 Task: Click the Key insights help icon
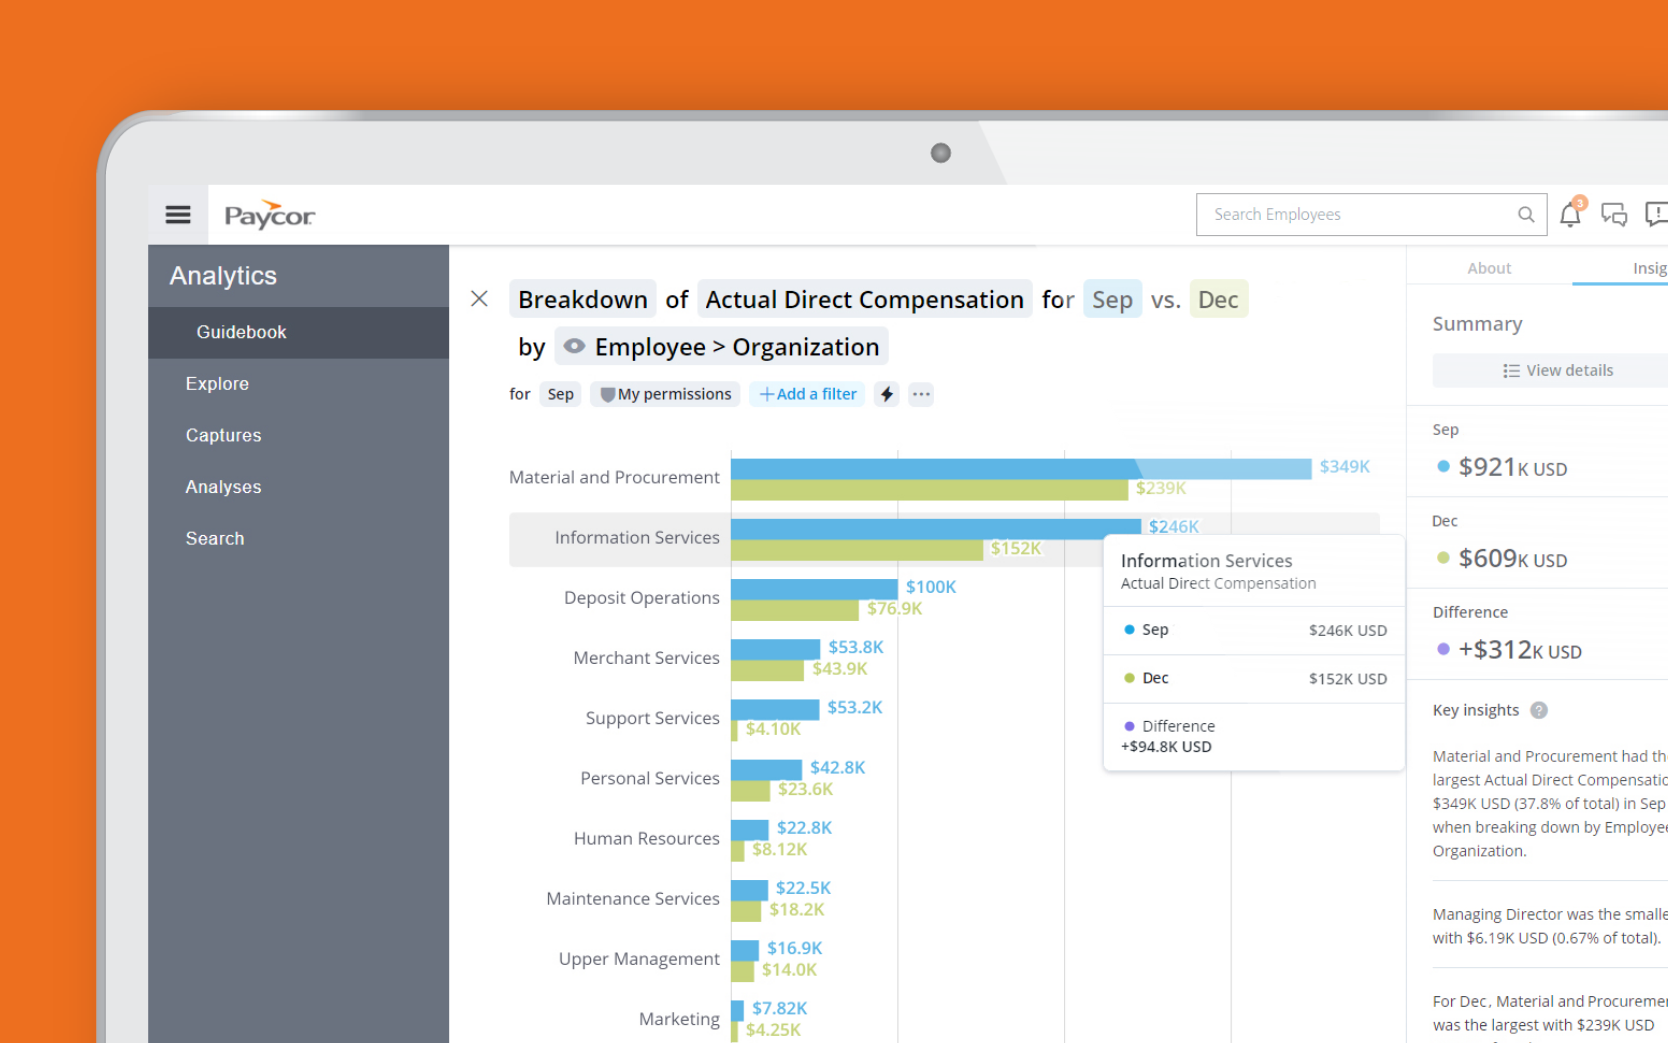1539,710
